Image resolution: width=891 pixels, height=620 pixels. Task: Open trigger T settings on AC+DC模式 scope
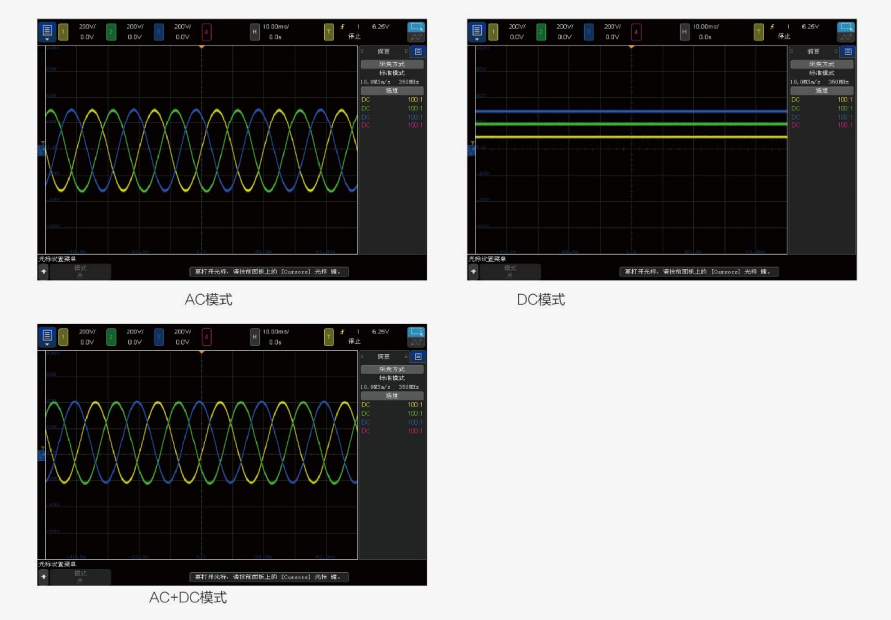328,337
